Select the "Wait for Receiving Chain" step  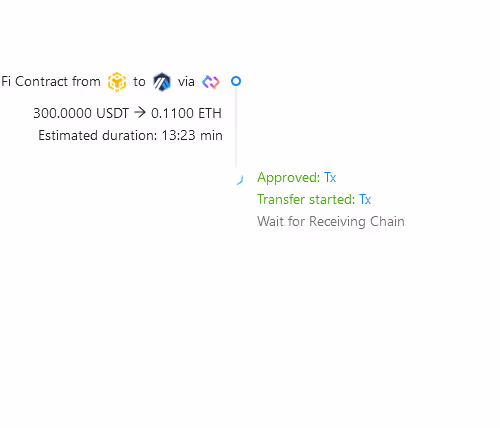[331, 221]
